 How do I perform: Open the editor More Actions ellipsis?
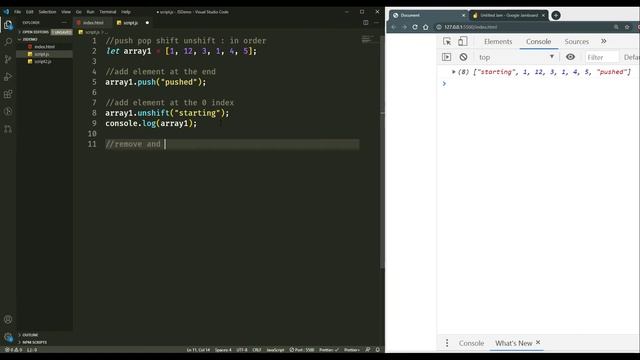pyautogui.click(x=376, y=23)
